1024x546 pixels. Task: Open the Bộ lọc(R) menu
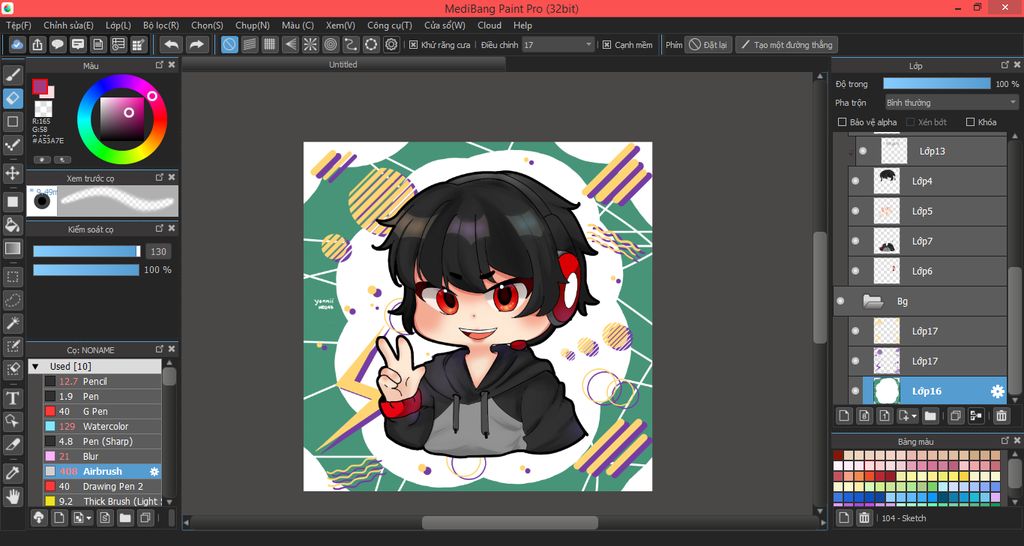point(161,25)
